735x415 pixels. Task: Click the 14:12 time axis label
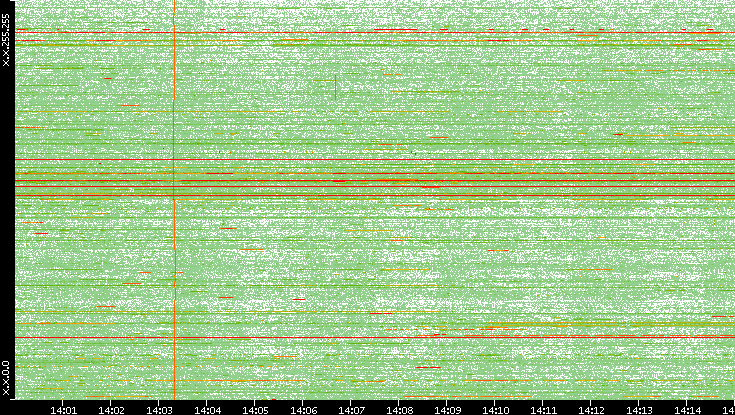click(590, 410)
